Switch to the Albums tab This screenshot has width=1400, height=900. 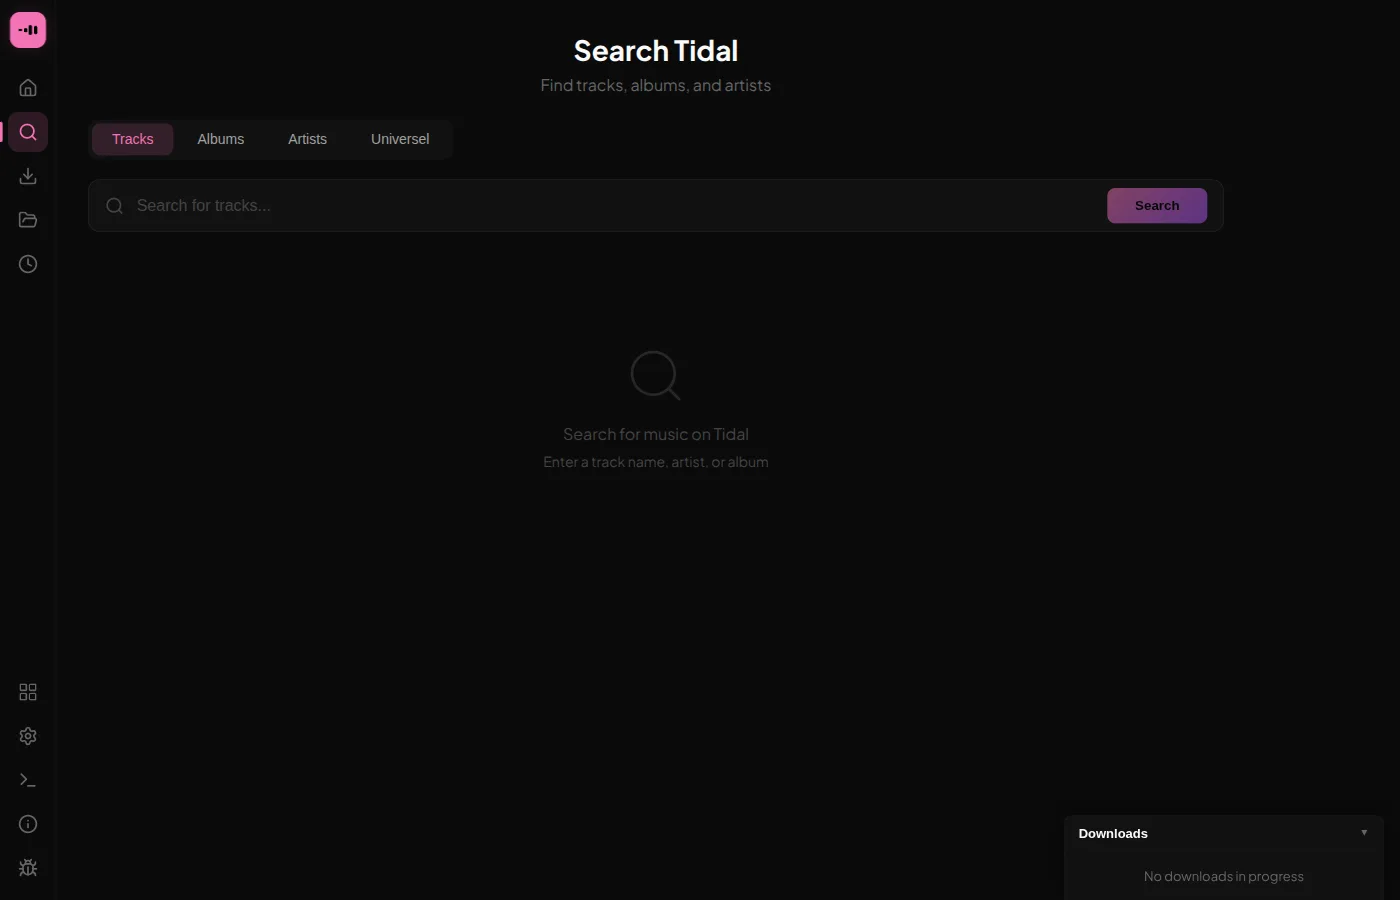[x=221, y=139]
